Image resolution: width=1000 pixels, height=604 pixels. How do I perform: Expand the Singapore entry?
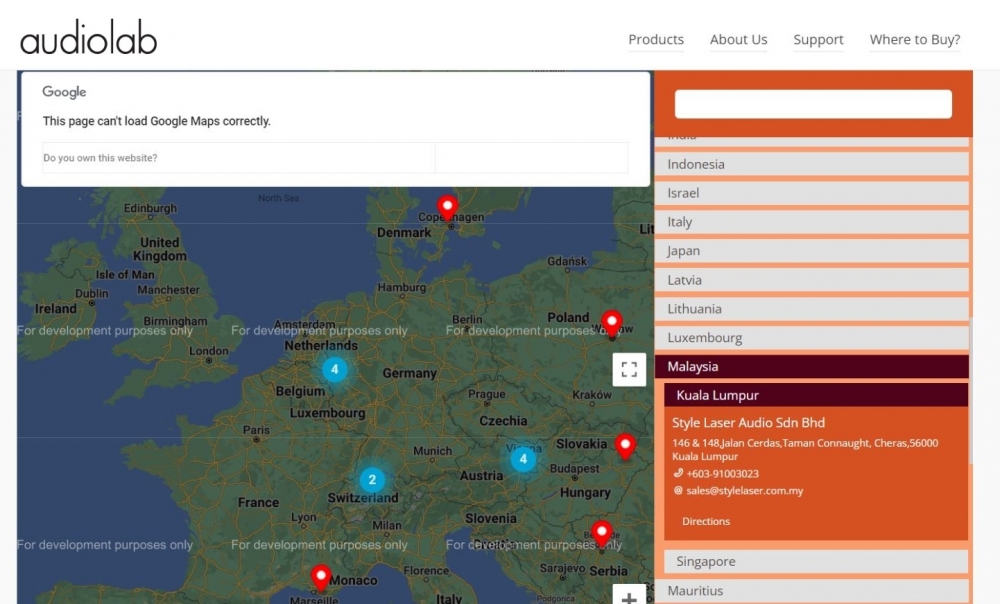[x=816, y=561]
